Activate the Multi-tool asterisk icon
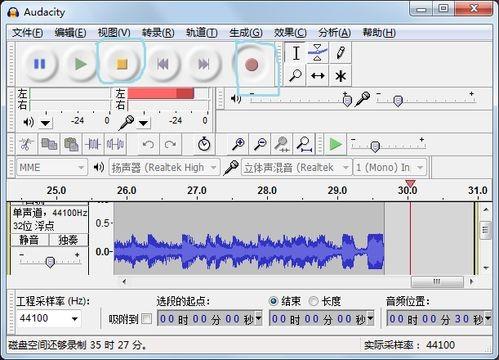The image size is (499, 360). pos(340,76)
